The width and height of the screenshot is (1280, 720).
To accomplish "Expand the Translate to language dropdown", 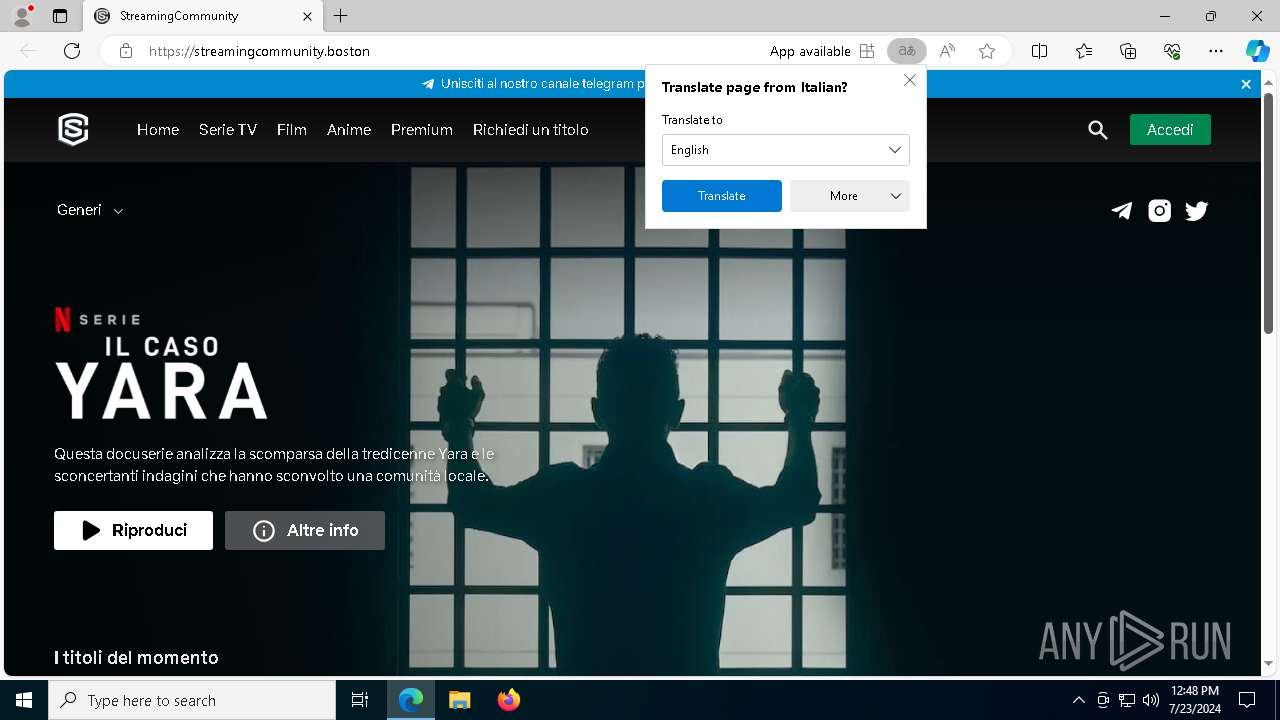I will pyautogui.click(x=785, y=150).
